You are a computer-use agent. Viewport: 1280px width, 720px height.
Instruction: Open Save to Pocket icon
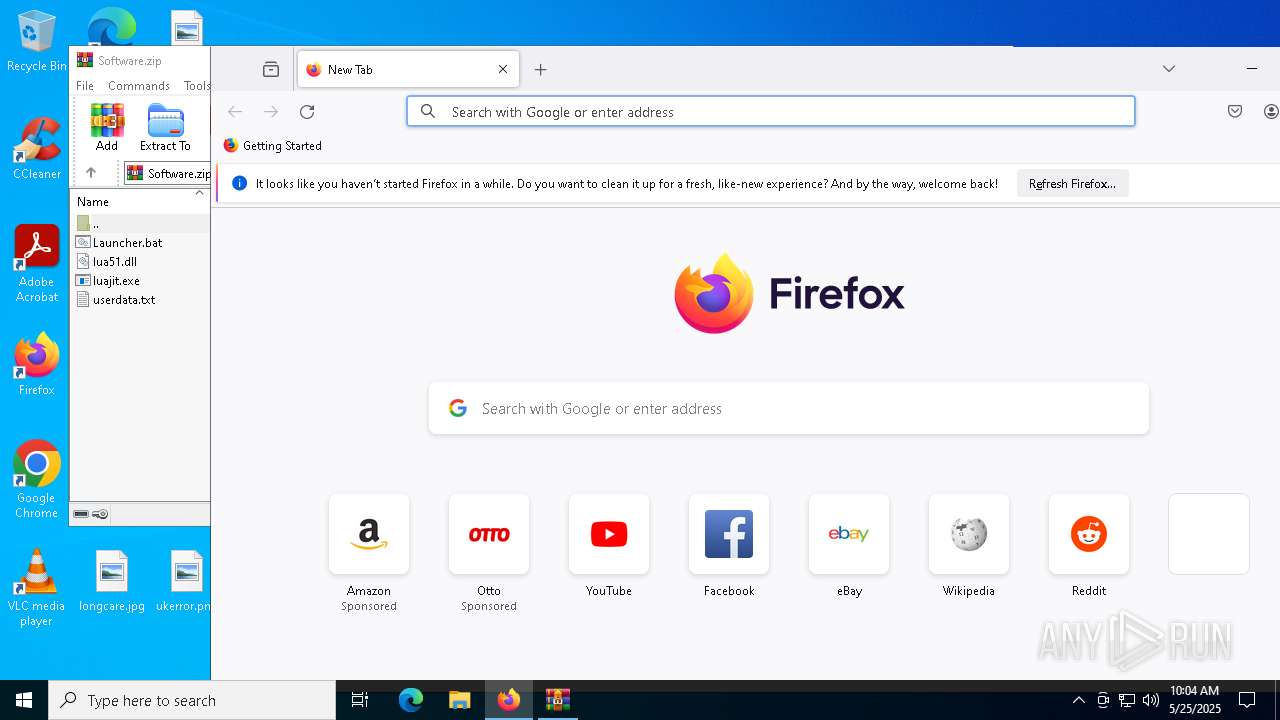point(1235,112)
